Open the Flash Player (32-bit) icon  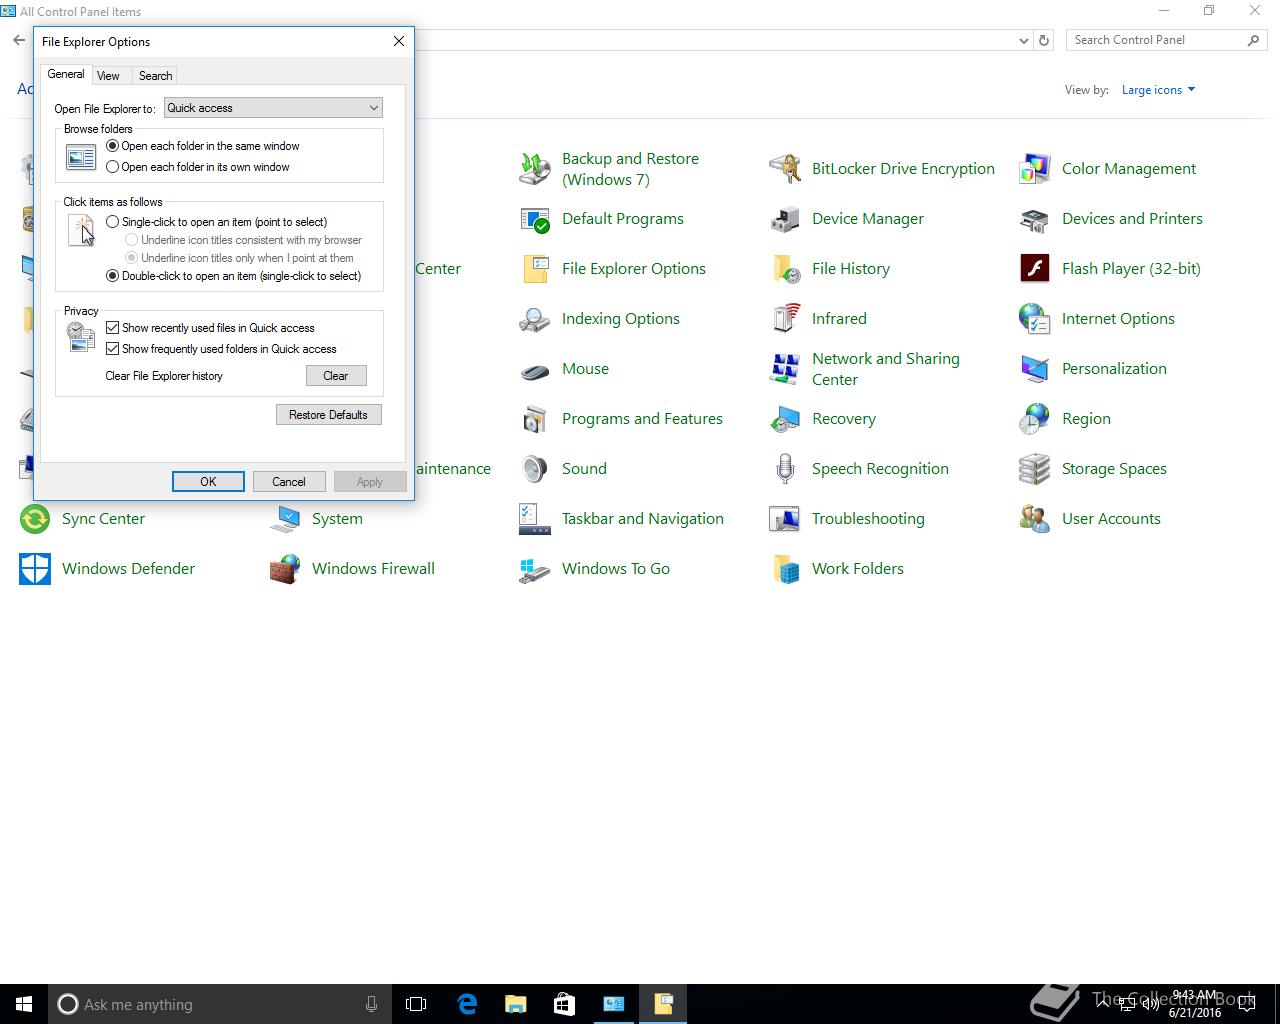[x=1035, y=269]
